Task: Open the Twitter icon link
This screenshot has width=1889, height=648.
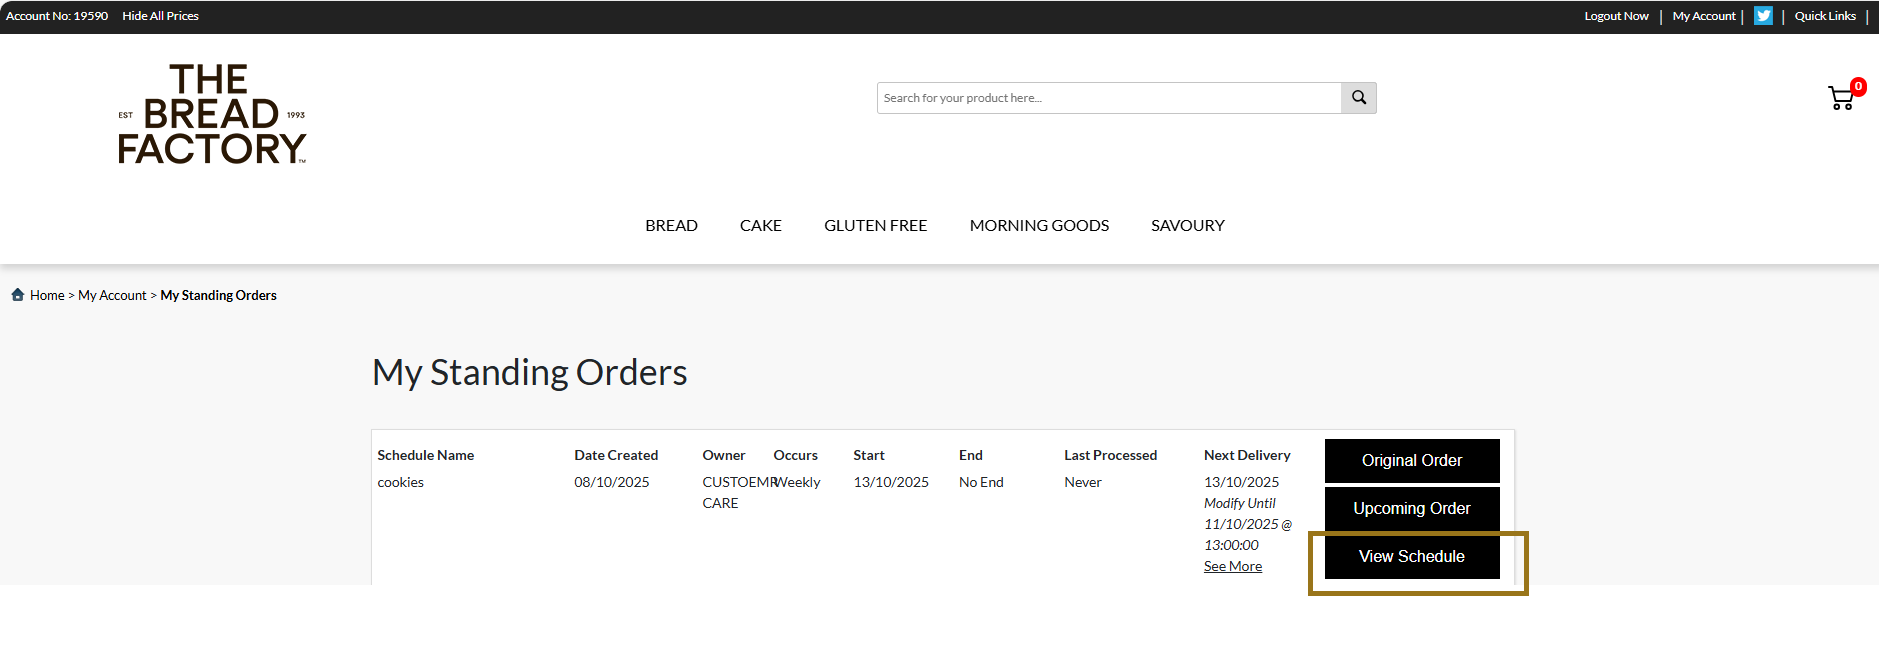Action: 1763,16
